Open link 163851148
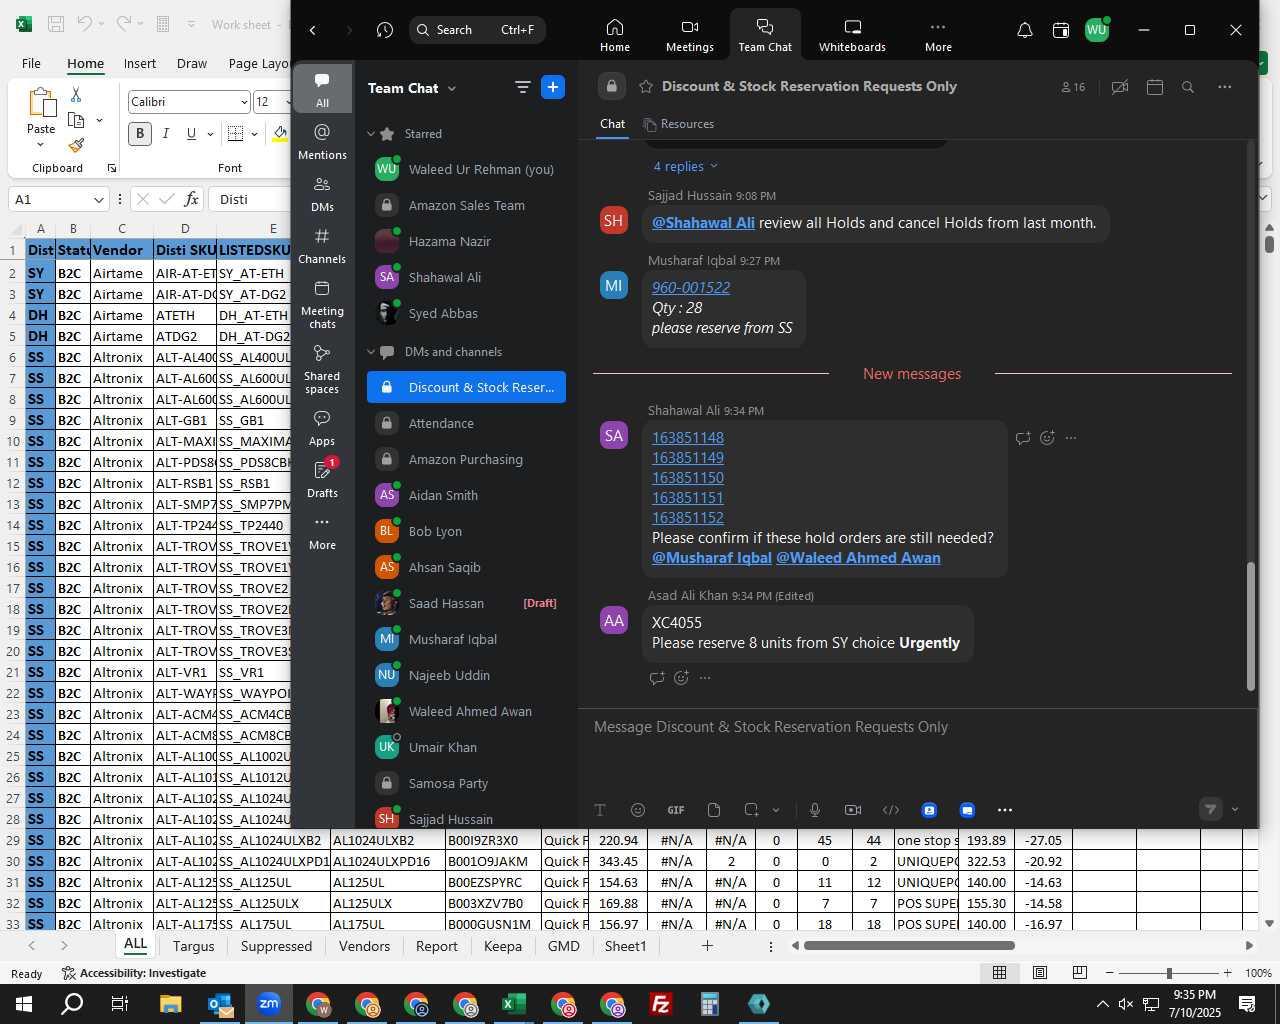The height and width of the screenshot is (1024, 1280). pos(688,437)
